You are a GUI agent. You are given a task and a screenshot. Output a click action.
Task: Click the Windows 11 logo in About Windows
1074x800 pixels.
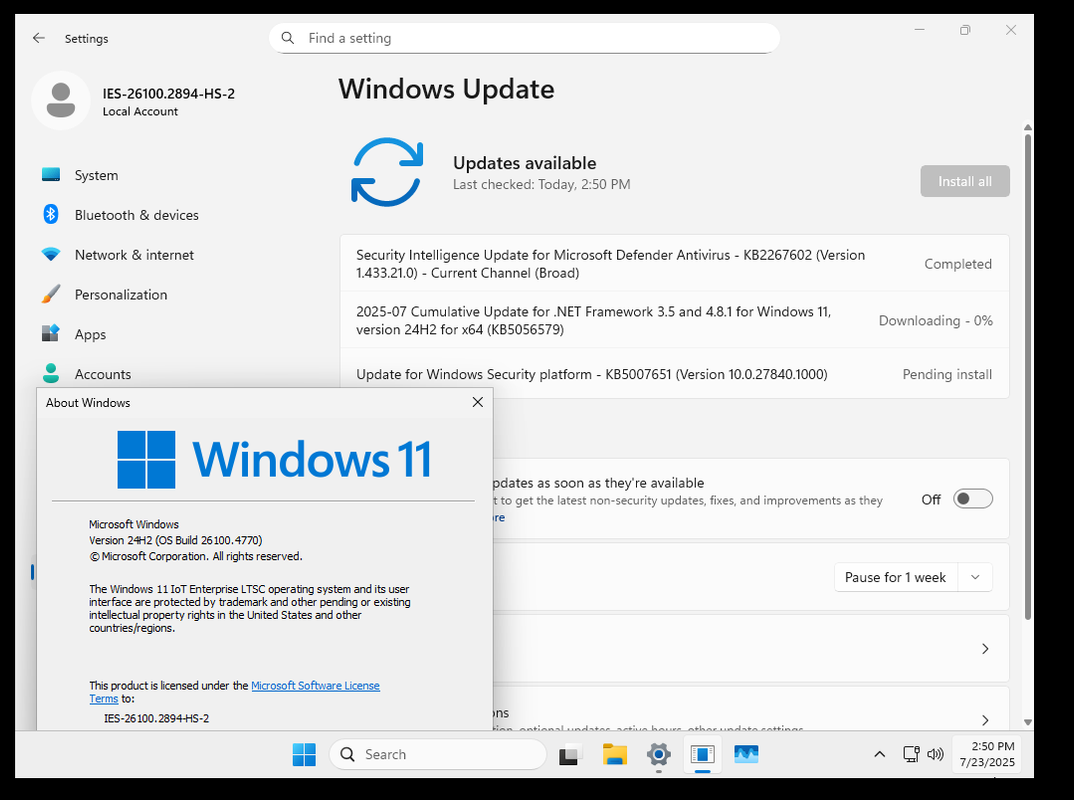[275, 460]
